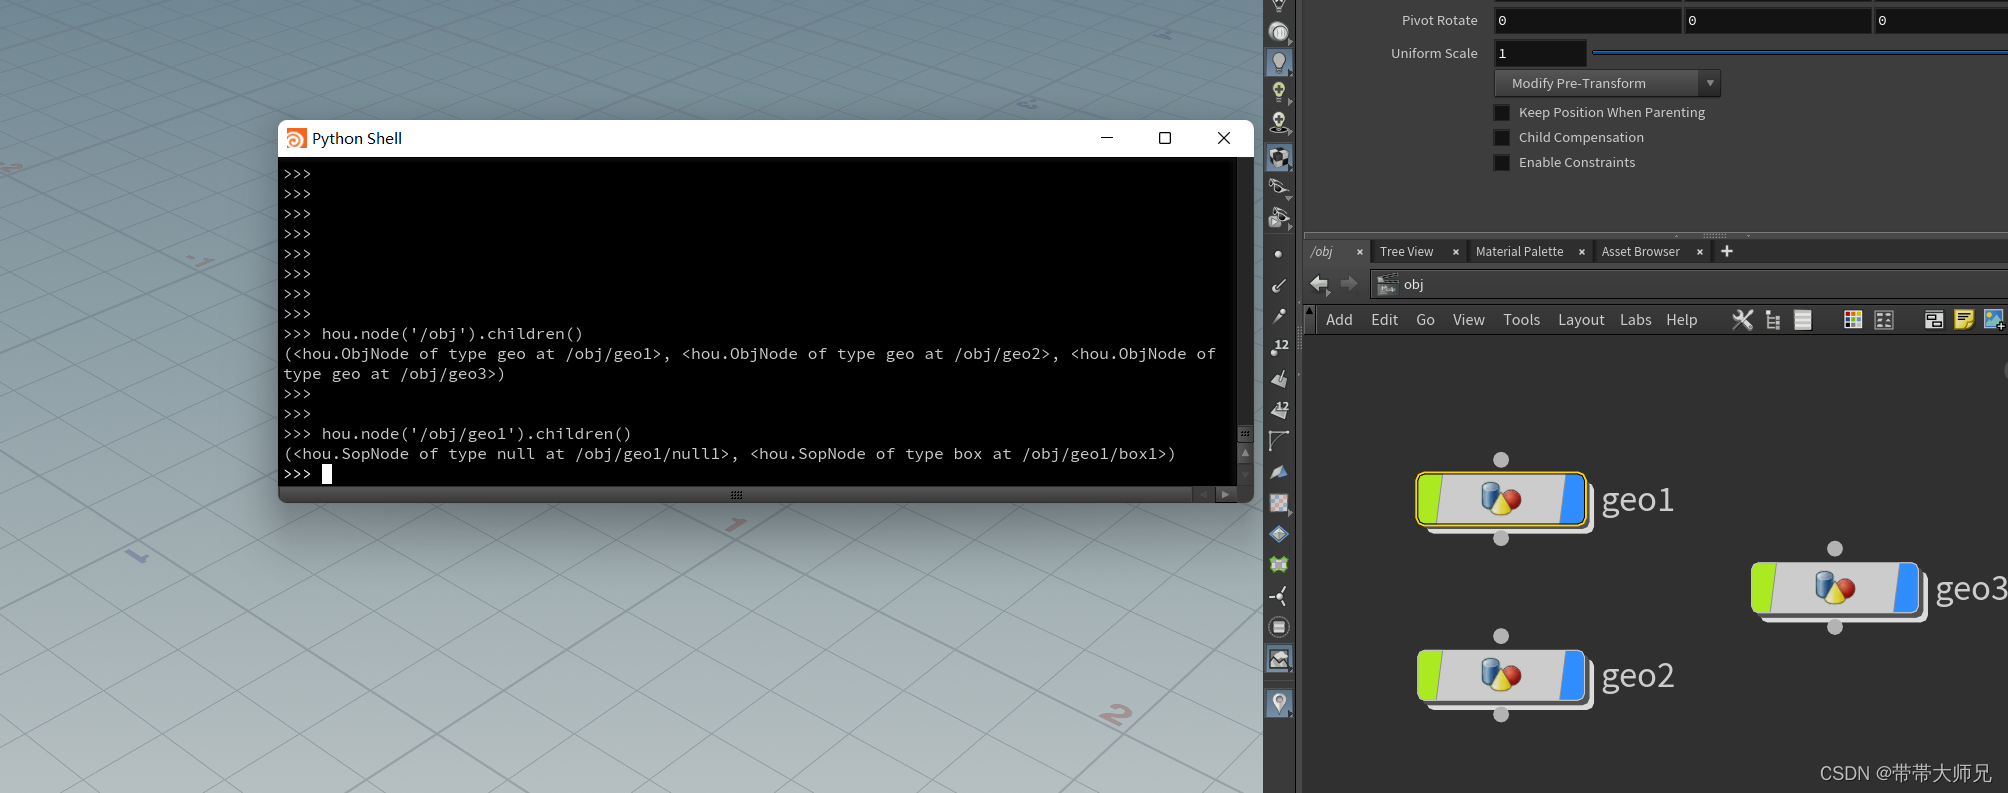Show the node tree list icon
This screenshot has height=793, width=2008.
tap(1773, 320)
